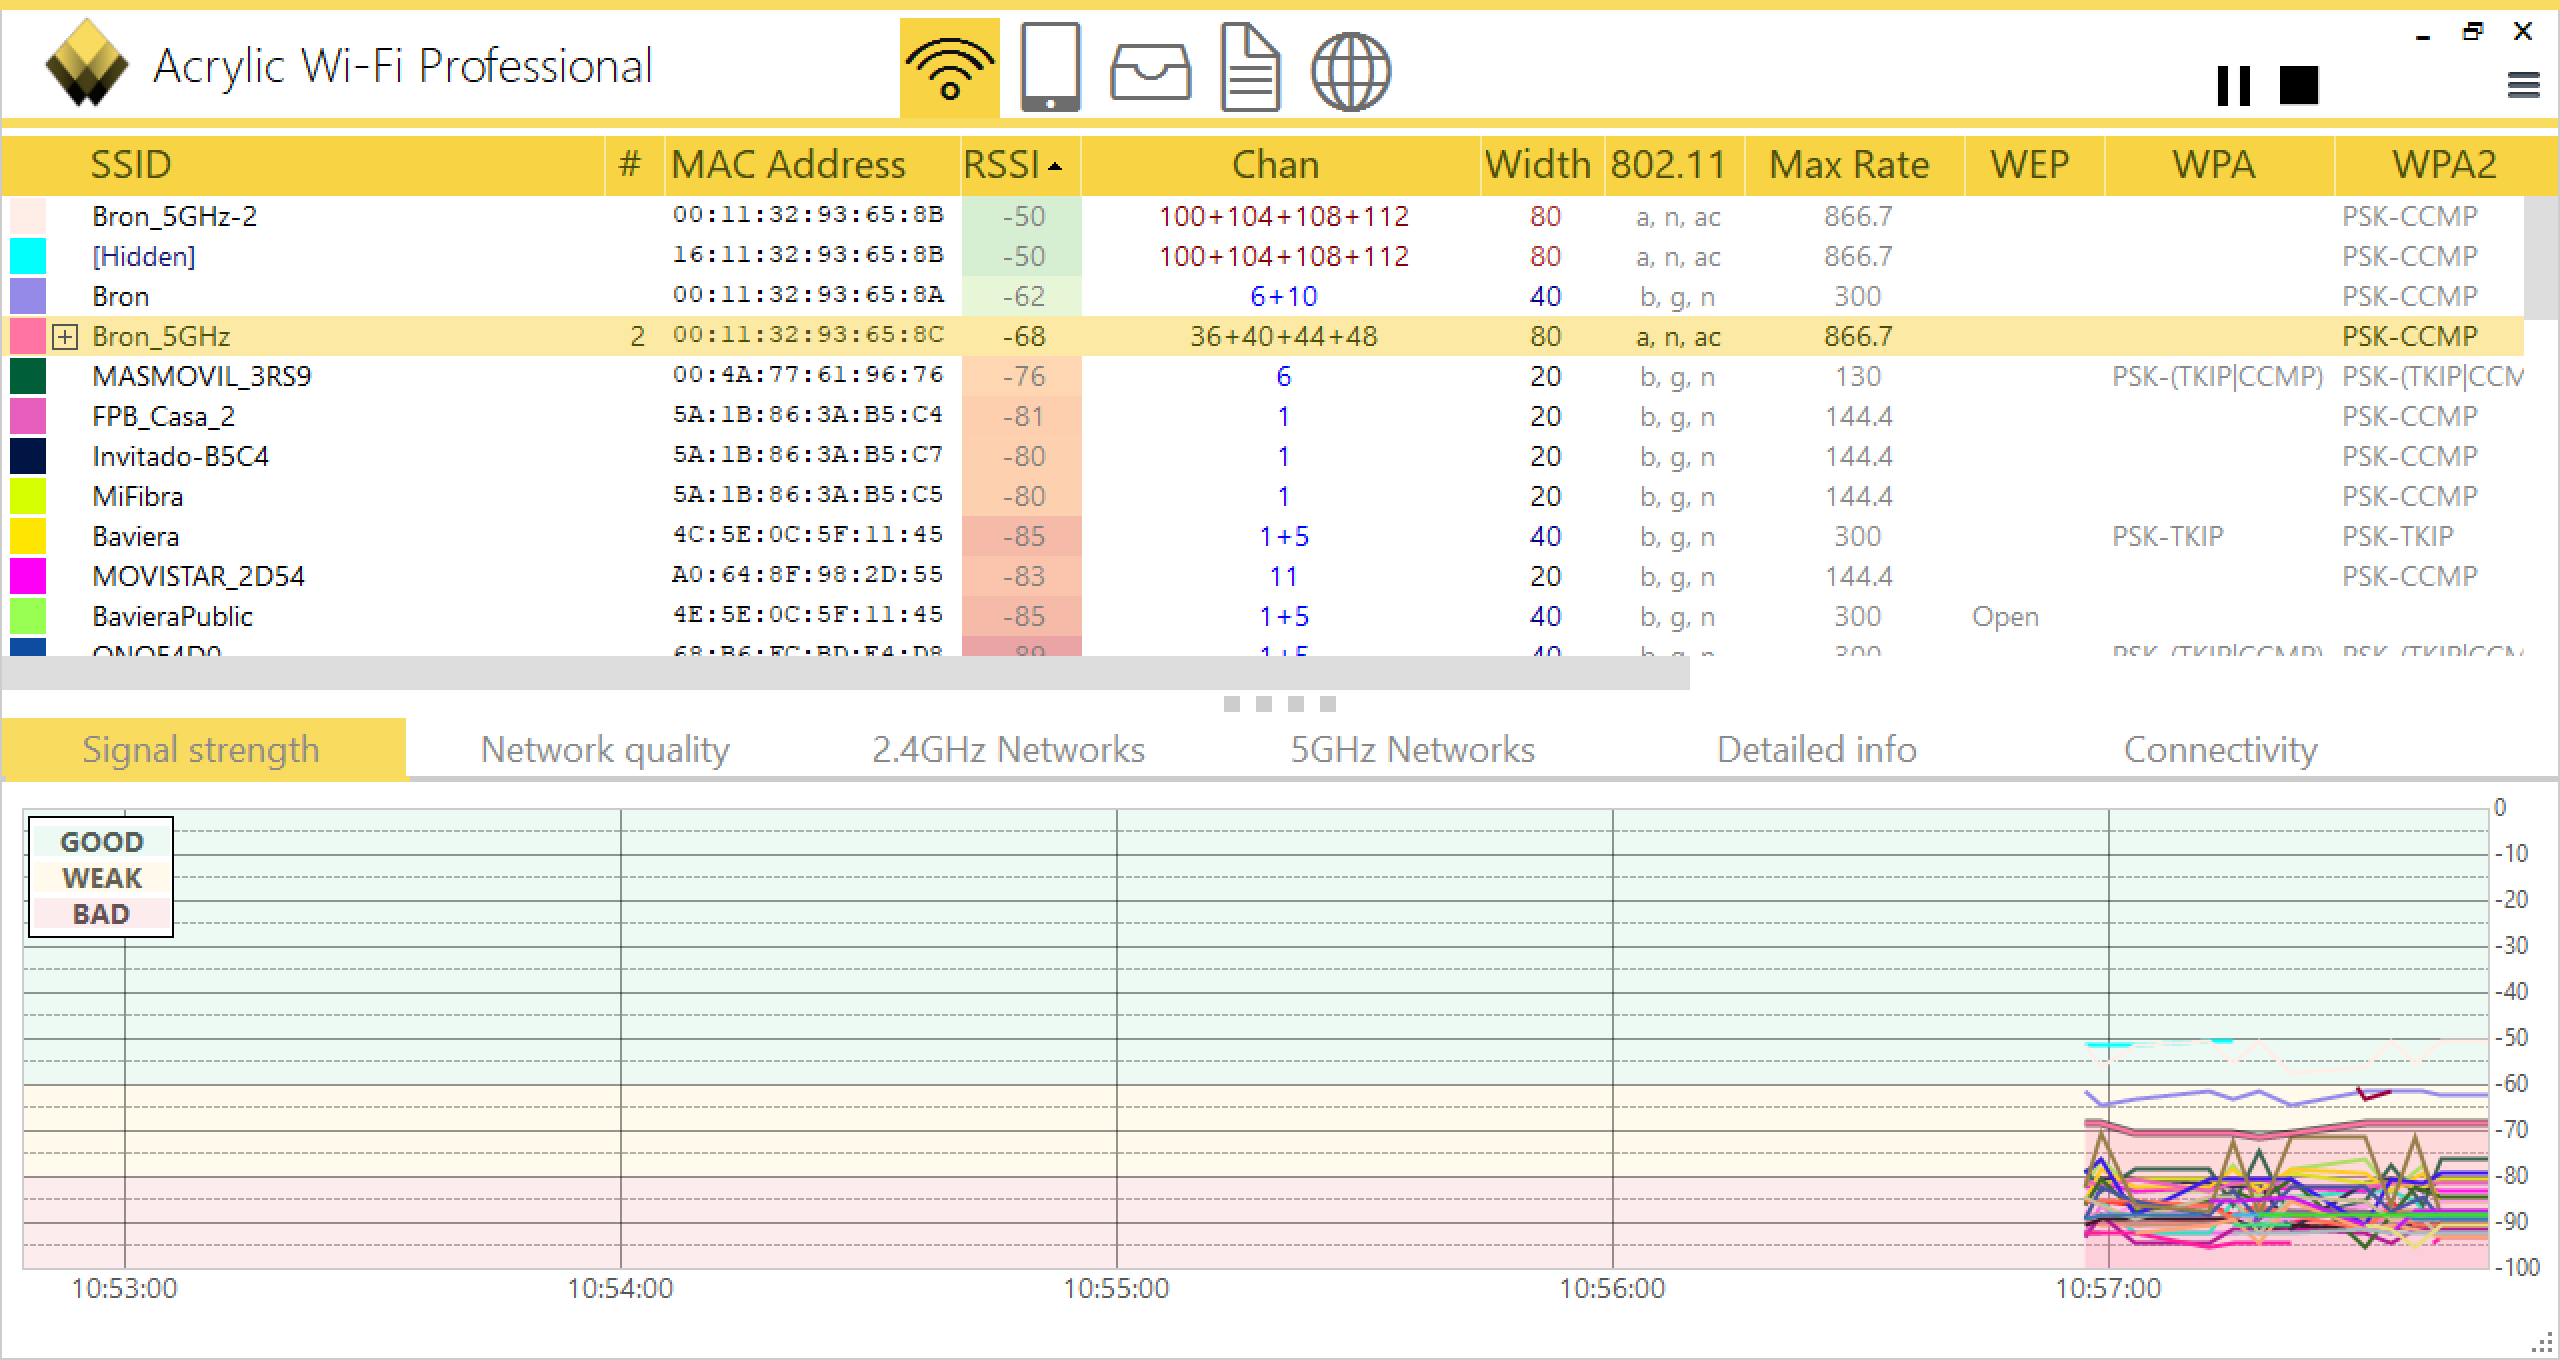Toggle the Baviera yellow color swatch
The height and width of the screenshot is (1360, 2560).
(x=28, y=536)
